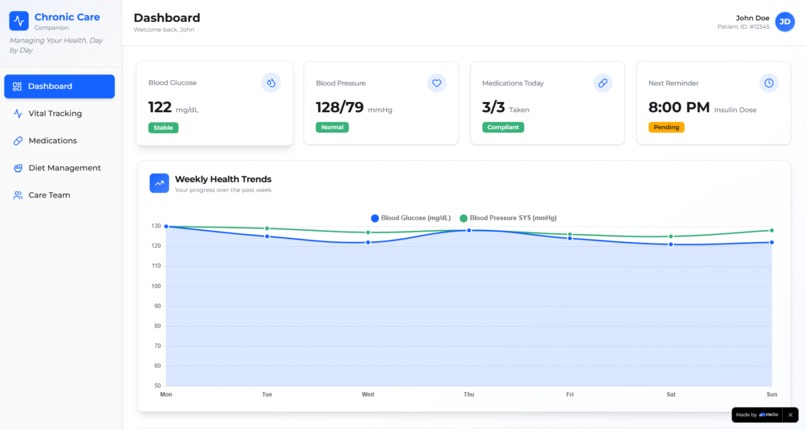Viewport: 806px width, 430px height.
Task: Close the Made by badge
Action: click(790, 415)
